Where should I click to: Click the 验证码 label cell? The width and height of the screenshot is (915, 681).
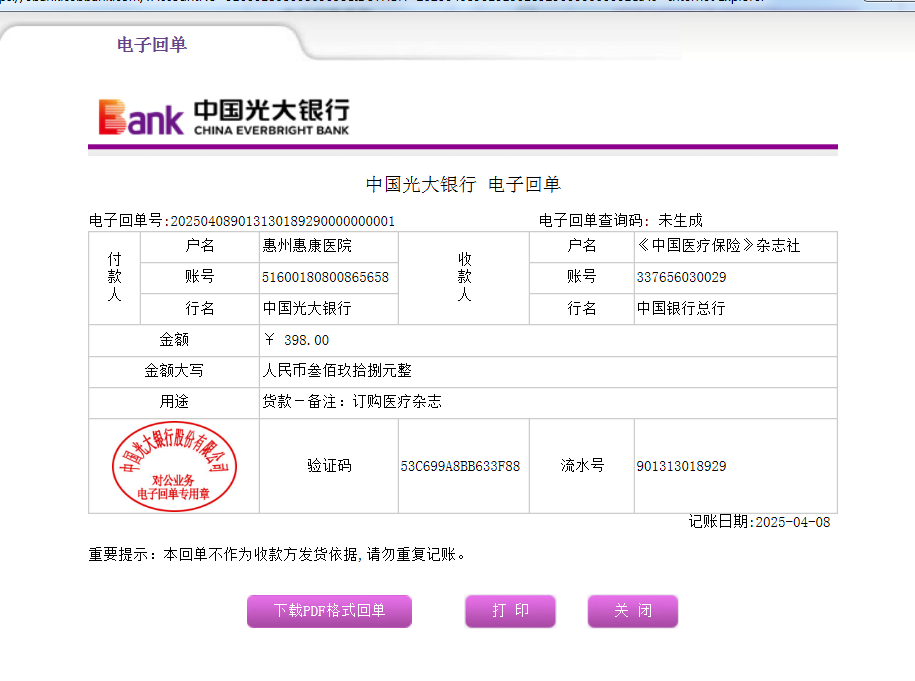click(329, 466)
